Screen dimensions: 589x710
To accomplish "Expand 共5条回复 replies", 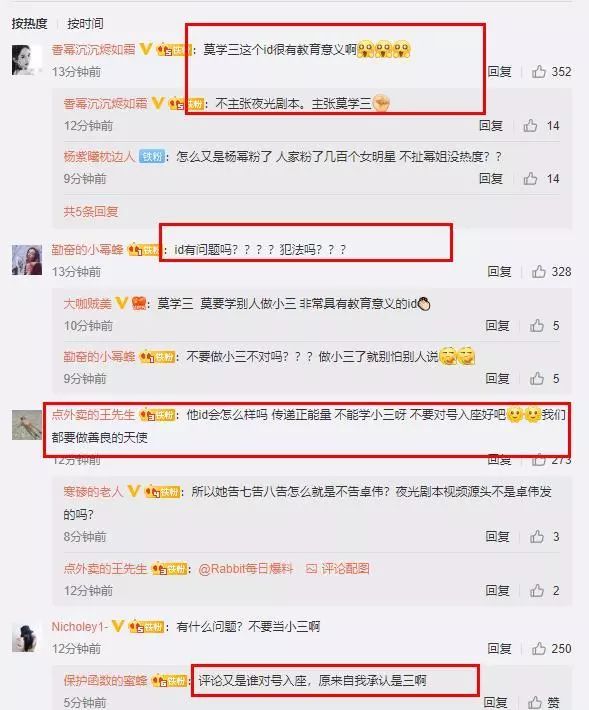I will pyautogui.click(x=91, y=211).
